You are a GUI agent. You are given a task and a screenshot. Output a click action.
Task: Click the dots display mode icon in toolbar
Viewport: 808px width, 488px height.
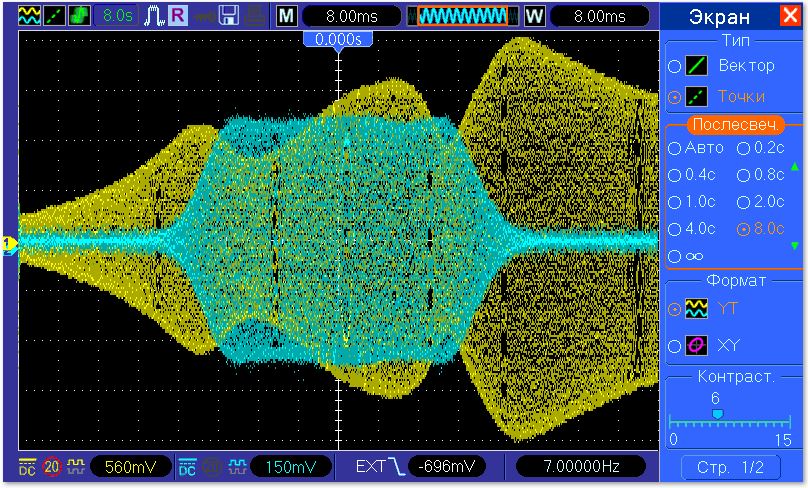[54, 16]
